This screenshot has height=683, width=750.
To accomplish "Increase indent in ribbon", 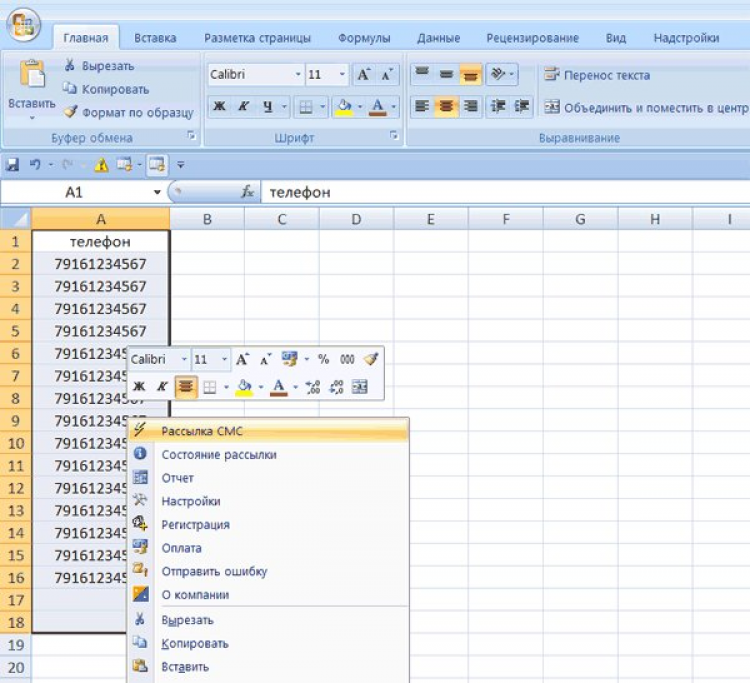I will pyautogui.click(x=521, y=106).
